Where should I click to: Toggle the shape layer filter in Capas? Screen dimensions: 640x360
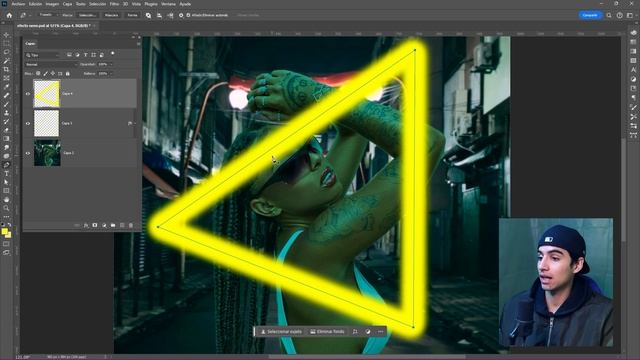93,55
